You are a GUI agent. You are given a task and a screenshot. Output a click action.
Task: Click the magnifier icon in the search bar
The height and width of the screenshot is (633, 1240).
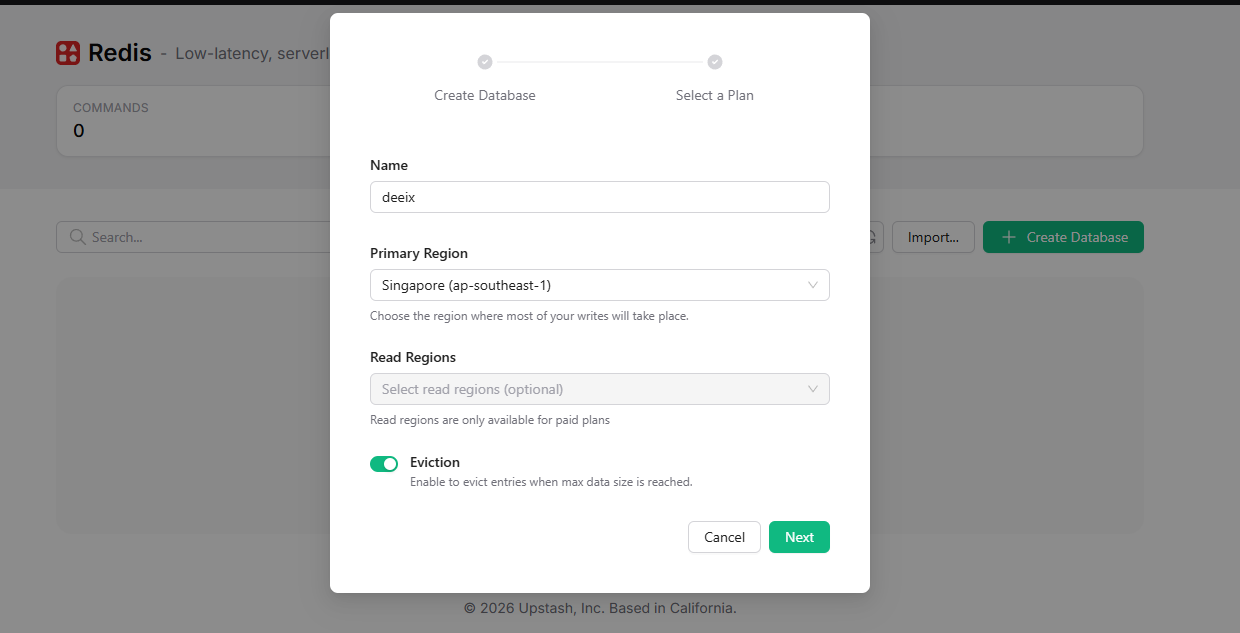(x=76, y=237)
